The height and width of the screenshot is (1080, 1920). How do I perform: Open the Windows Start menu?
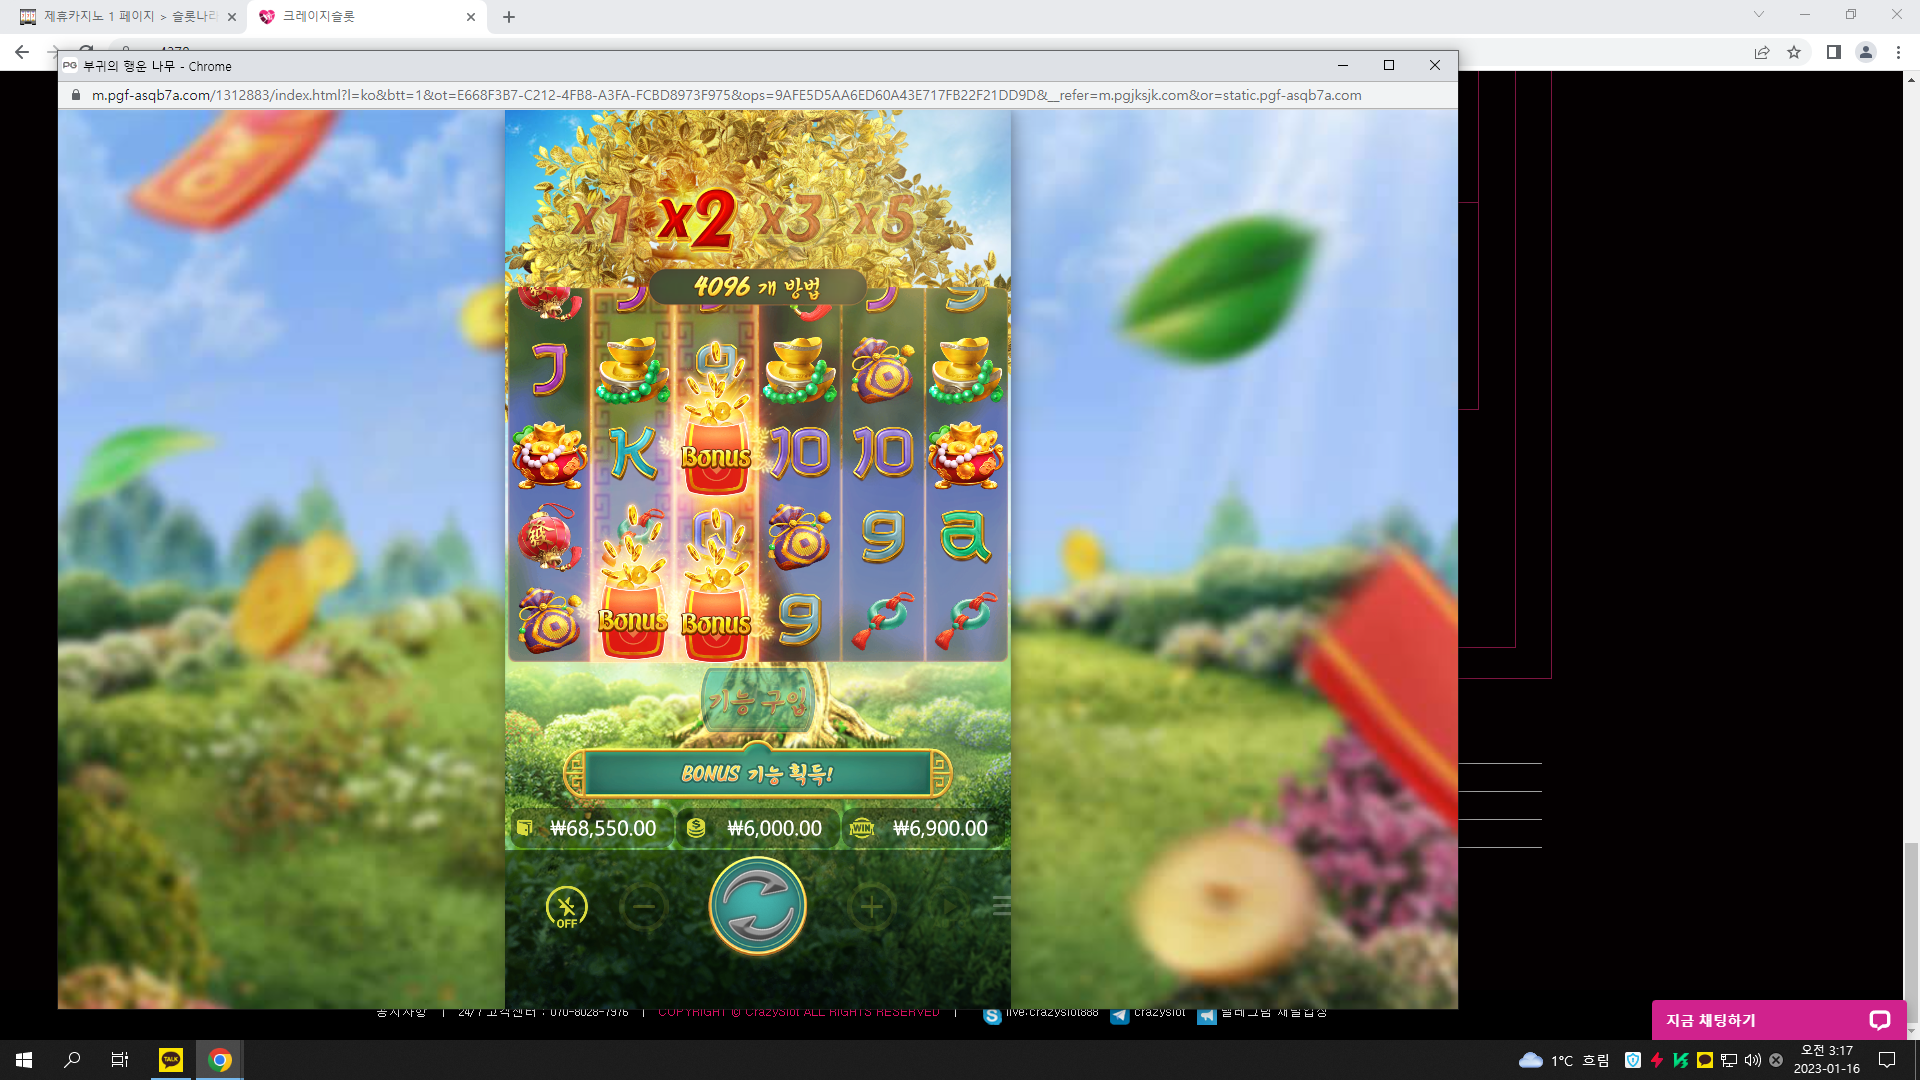coord(24,1060)
